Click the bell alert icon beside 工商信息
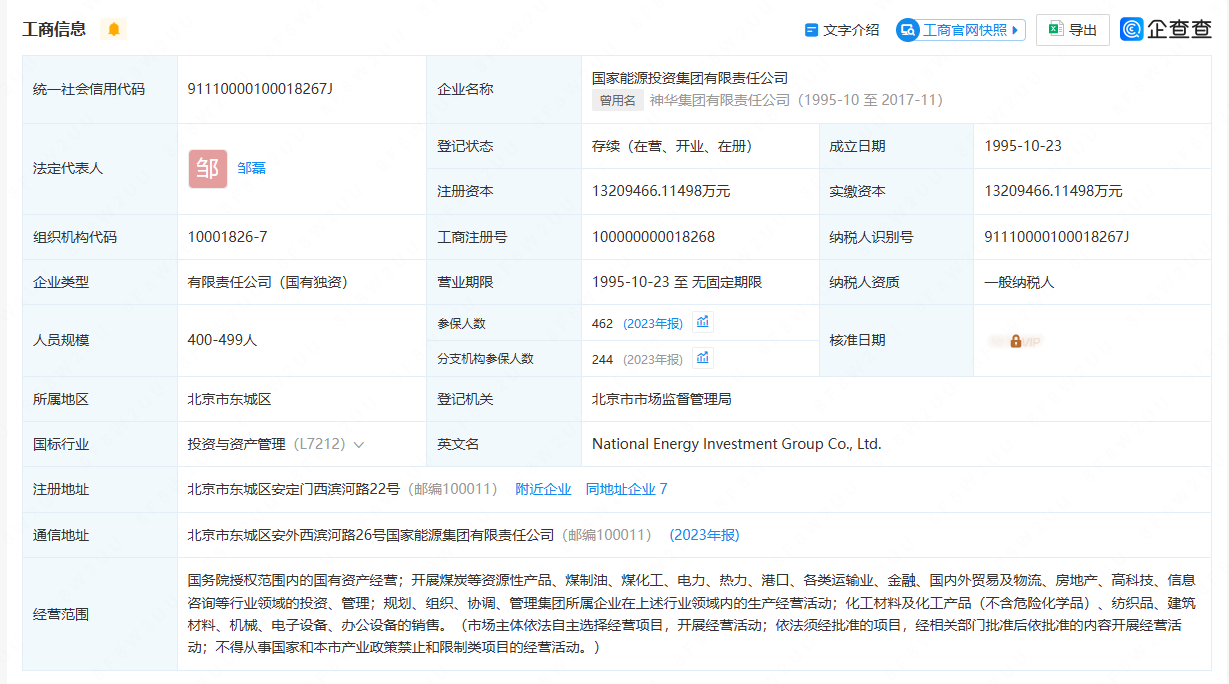 (114, 29)
